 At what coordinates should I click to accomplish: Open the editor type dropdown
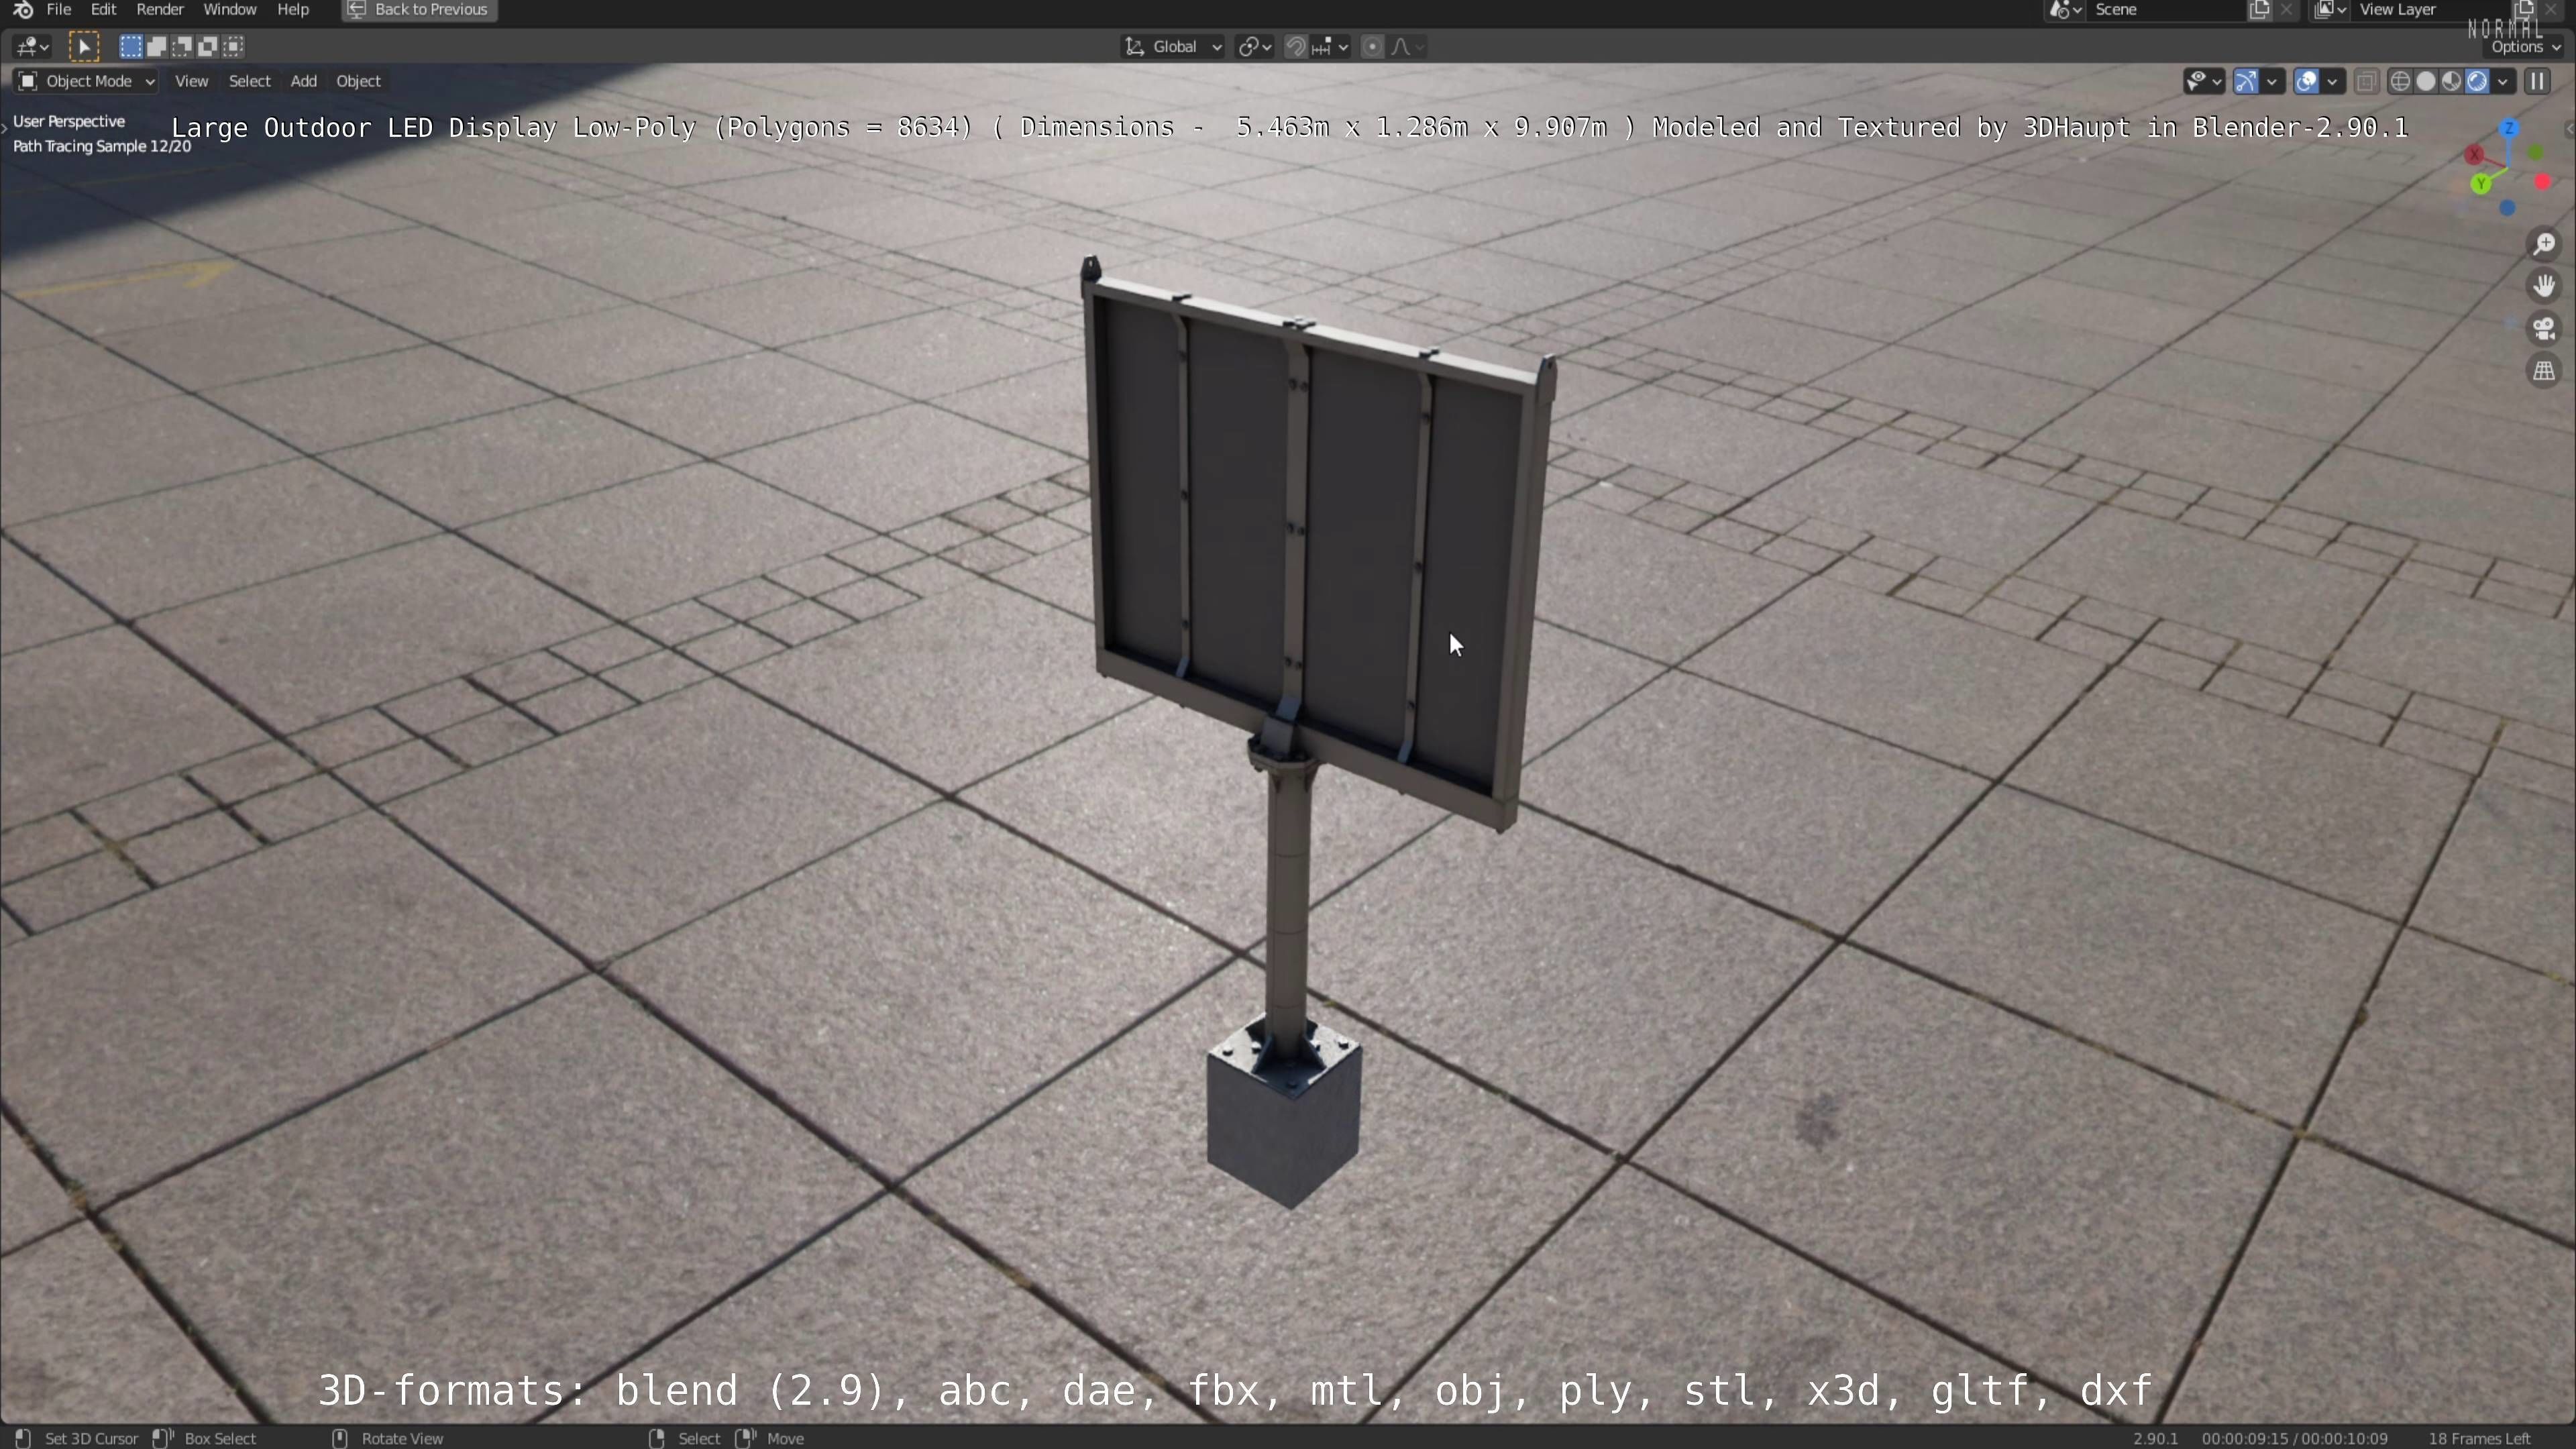[x=33, y=46]
